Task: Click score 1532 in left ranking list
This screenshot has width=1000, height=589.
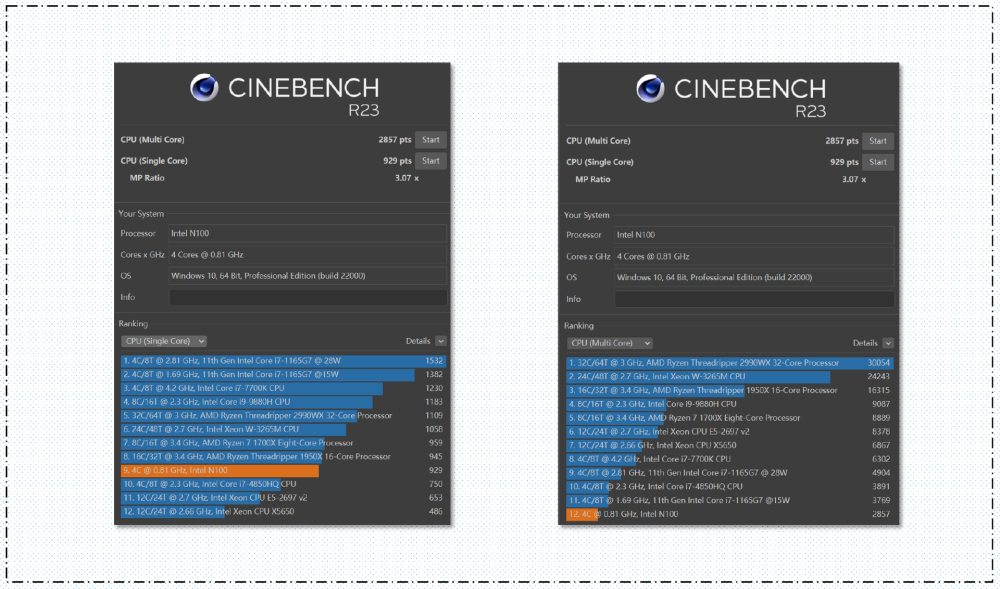Action: click(434, 361)
